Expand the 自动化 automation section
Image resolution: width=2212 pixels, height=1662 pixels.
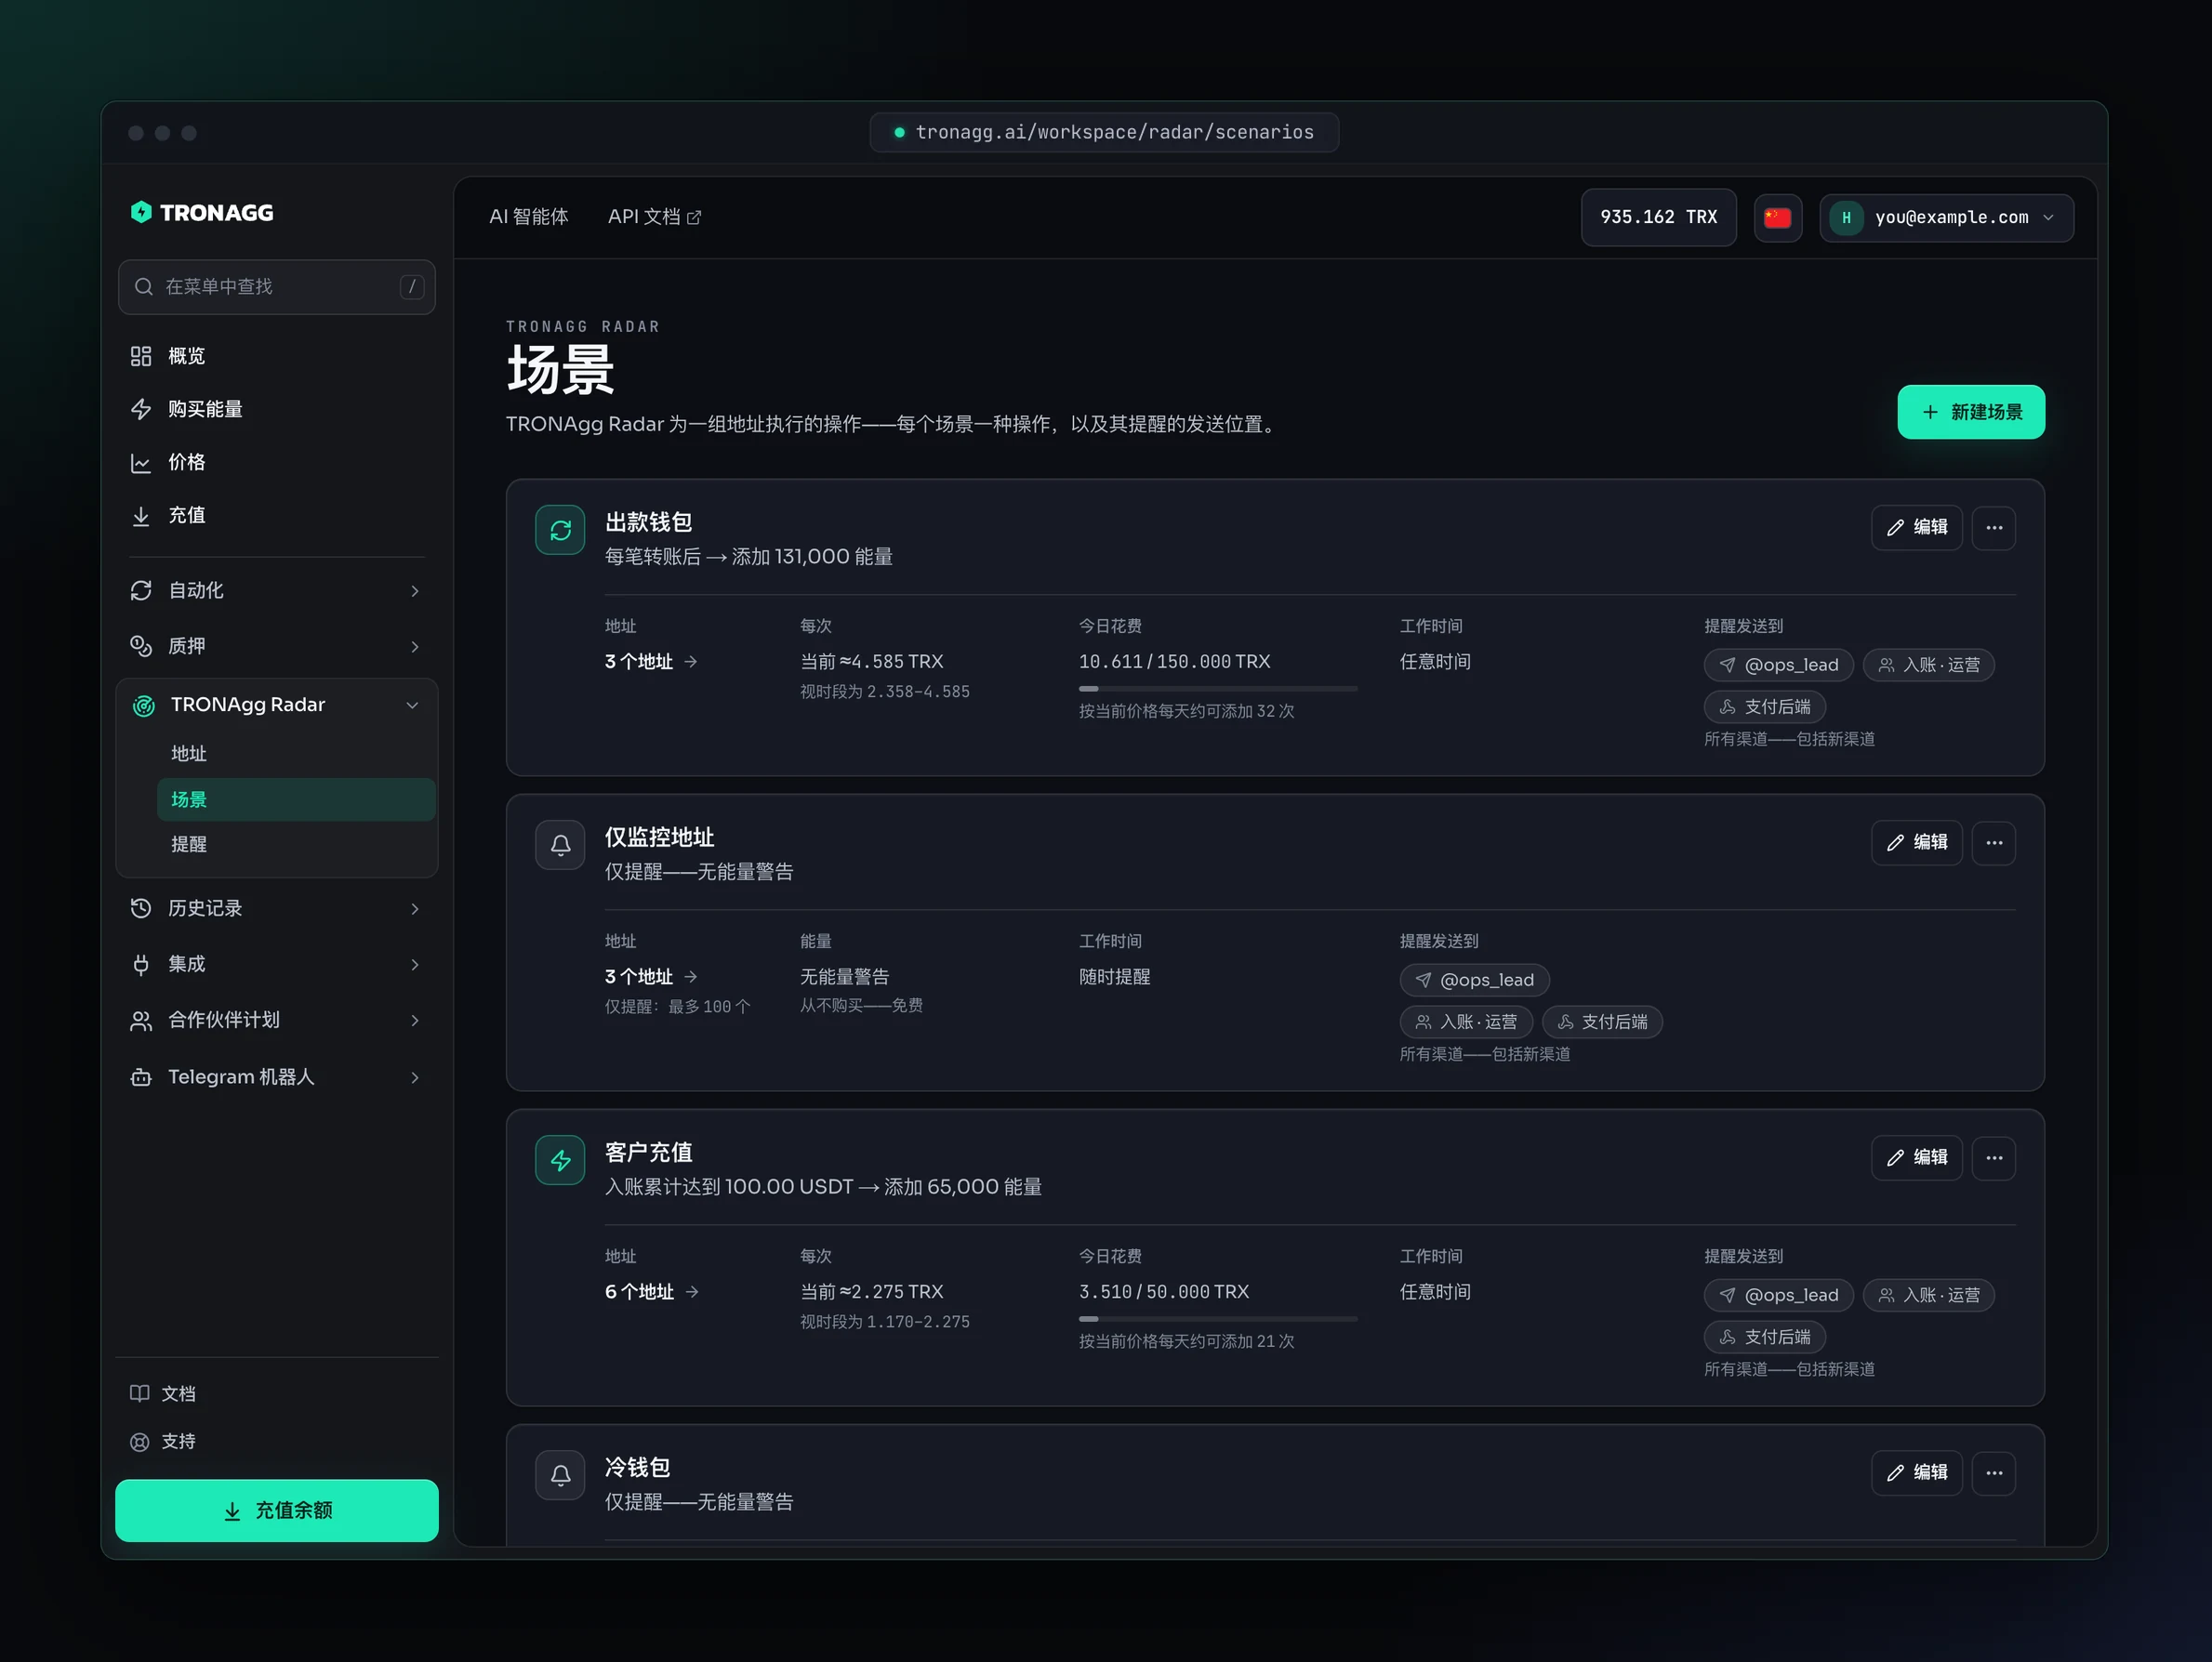[277, 590]
